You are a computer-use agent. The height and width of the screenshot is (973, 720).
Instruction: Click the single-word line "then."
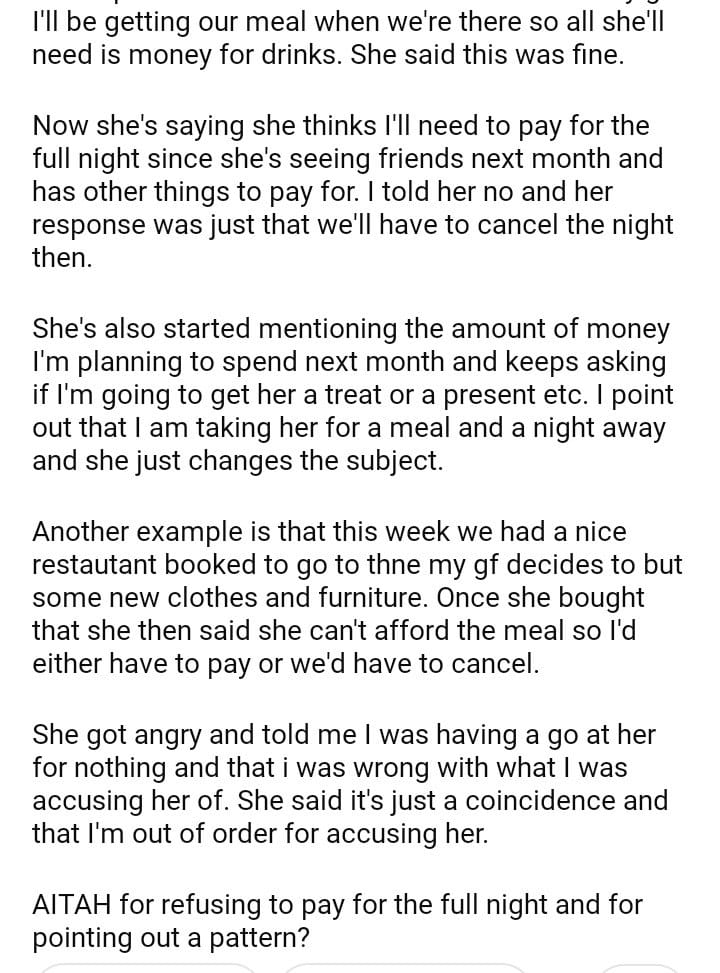coord(62,258)
